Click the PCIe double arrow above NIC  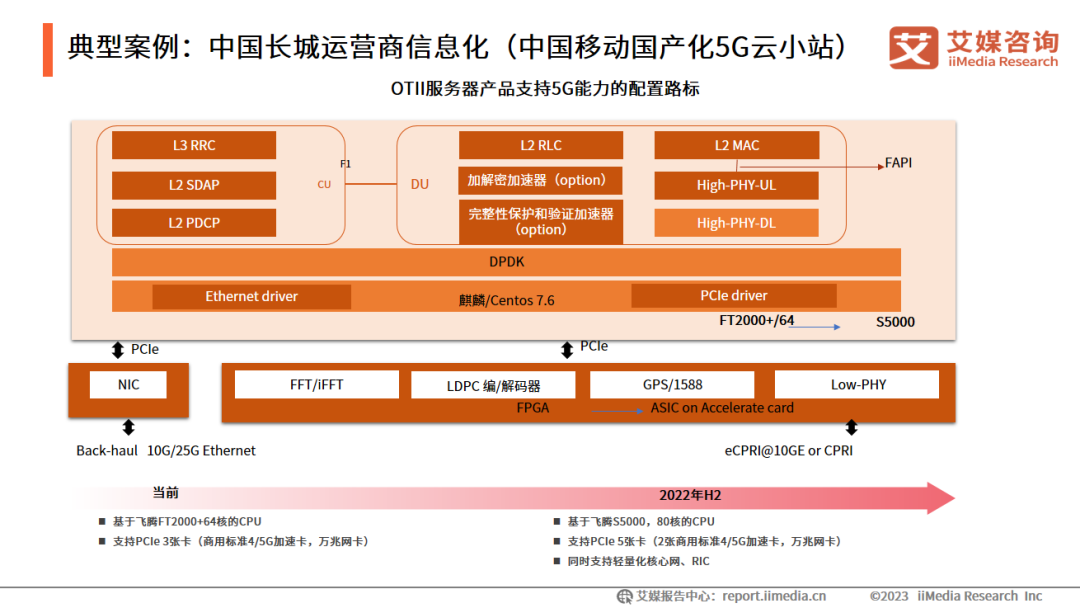click(x=118, y=350)
